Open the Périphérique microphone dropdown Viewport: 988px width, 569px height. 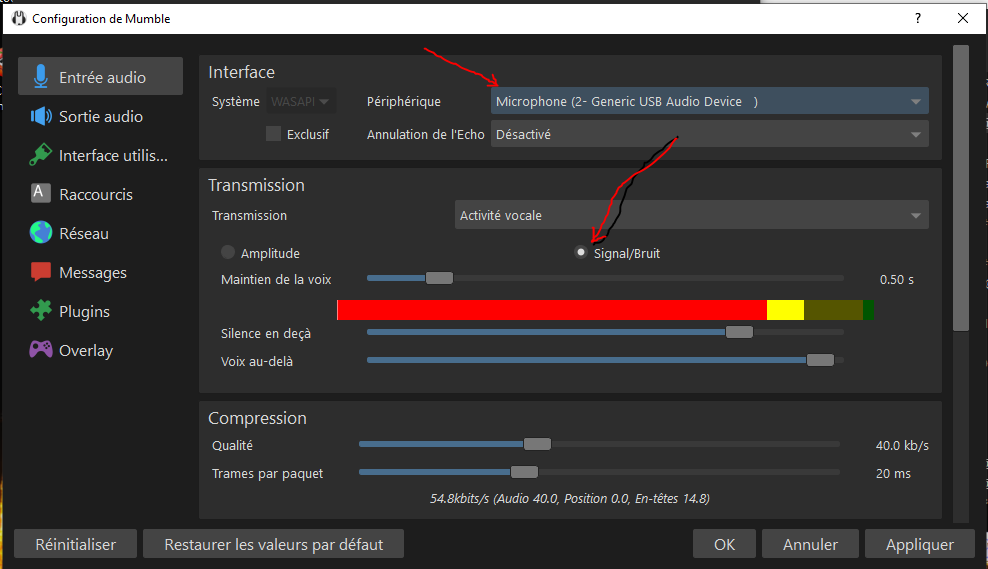click(x=709, y=101)
